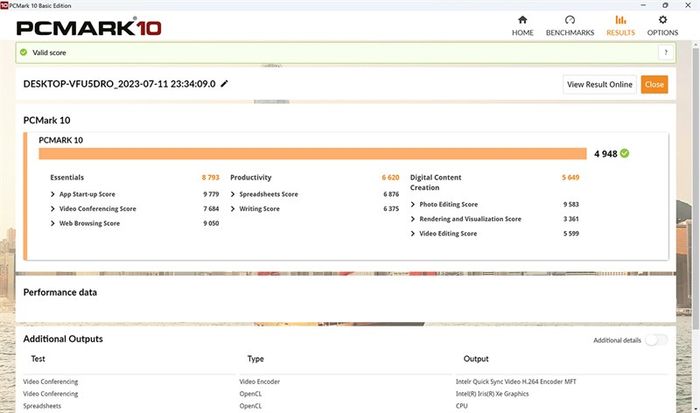Click Essentials score 8 793

coord(210,177)
